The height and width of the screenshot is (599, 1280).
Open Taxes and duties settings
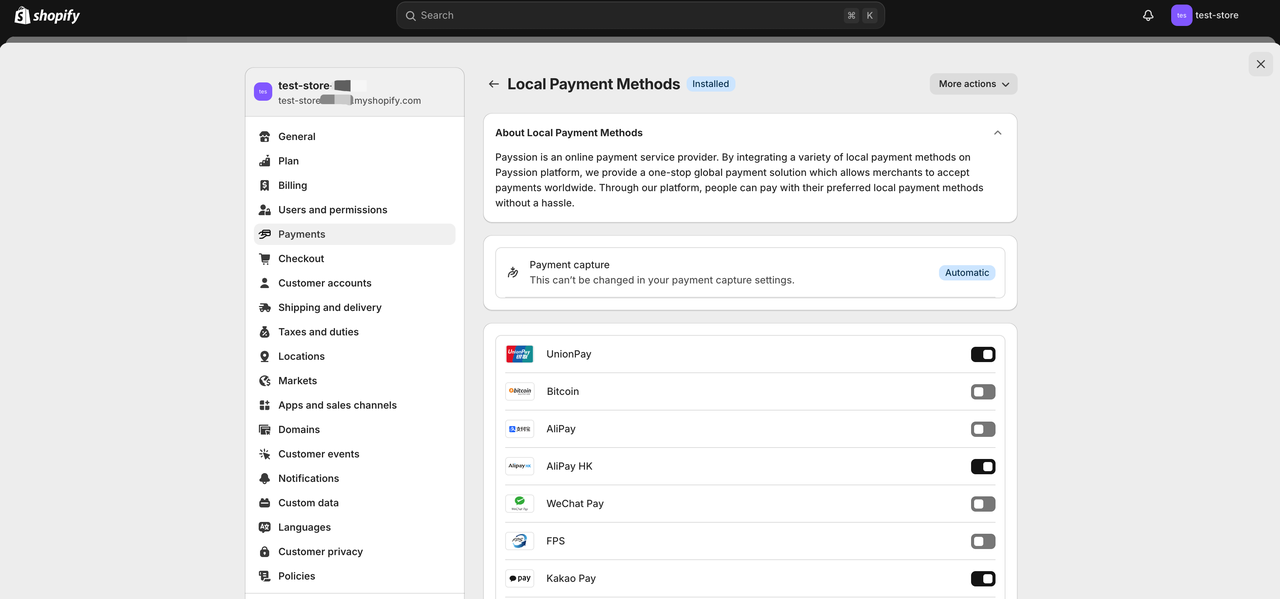coord(320,331)
